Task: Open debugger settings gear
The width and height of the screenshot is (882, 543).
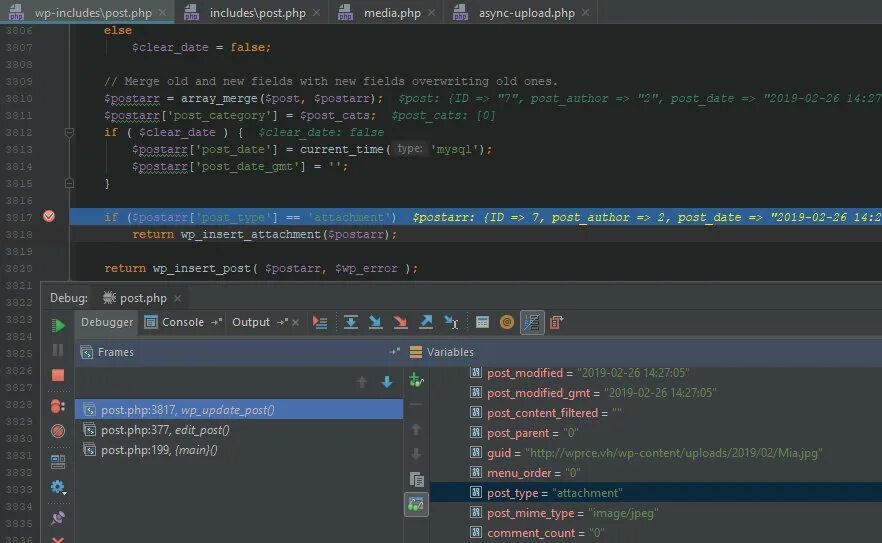Action: pyautogui.click(x=58, y=487)
